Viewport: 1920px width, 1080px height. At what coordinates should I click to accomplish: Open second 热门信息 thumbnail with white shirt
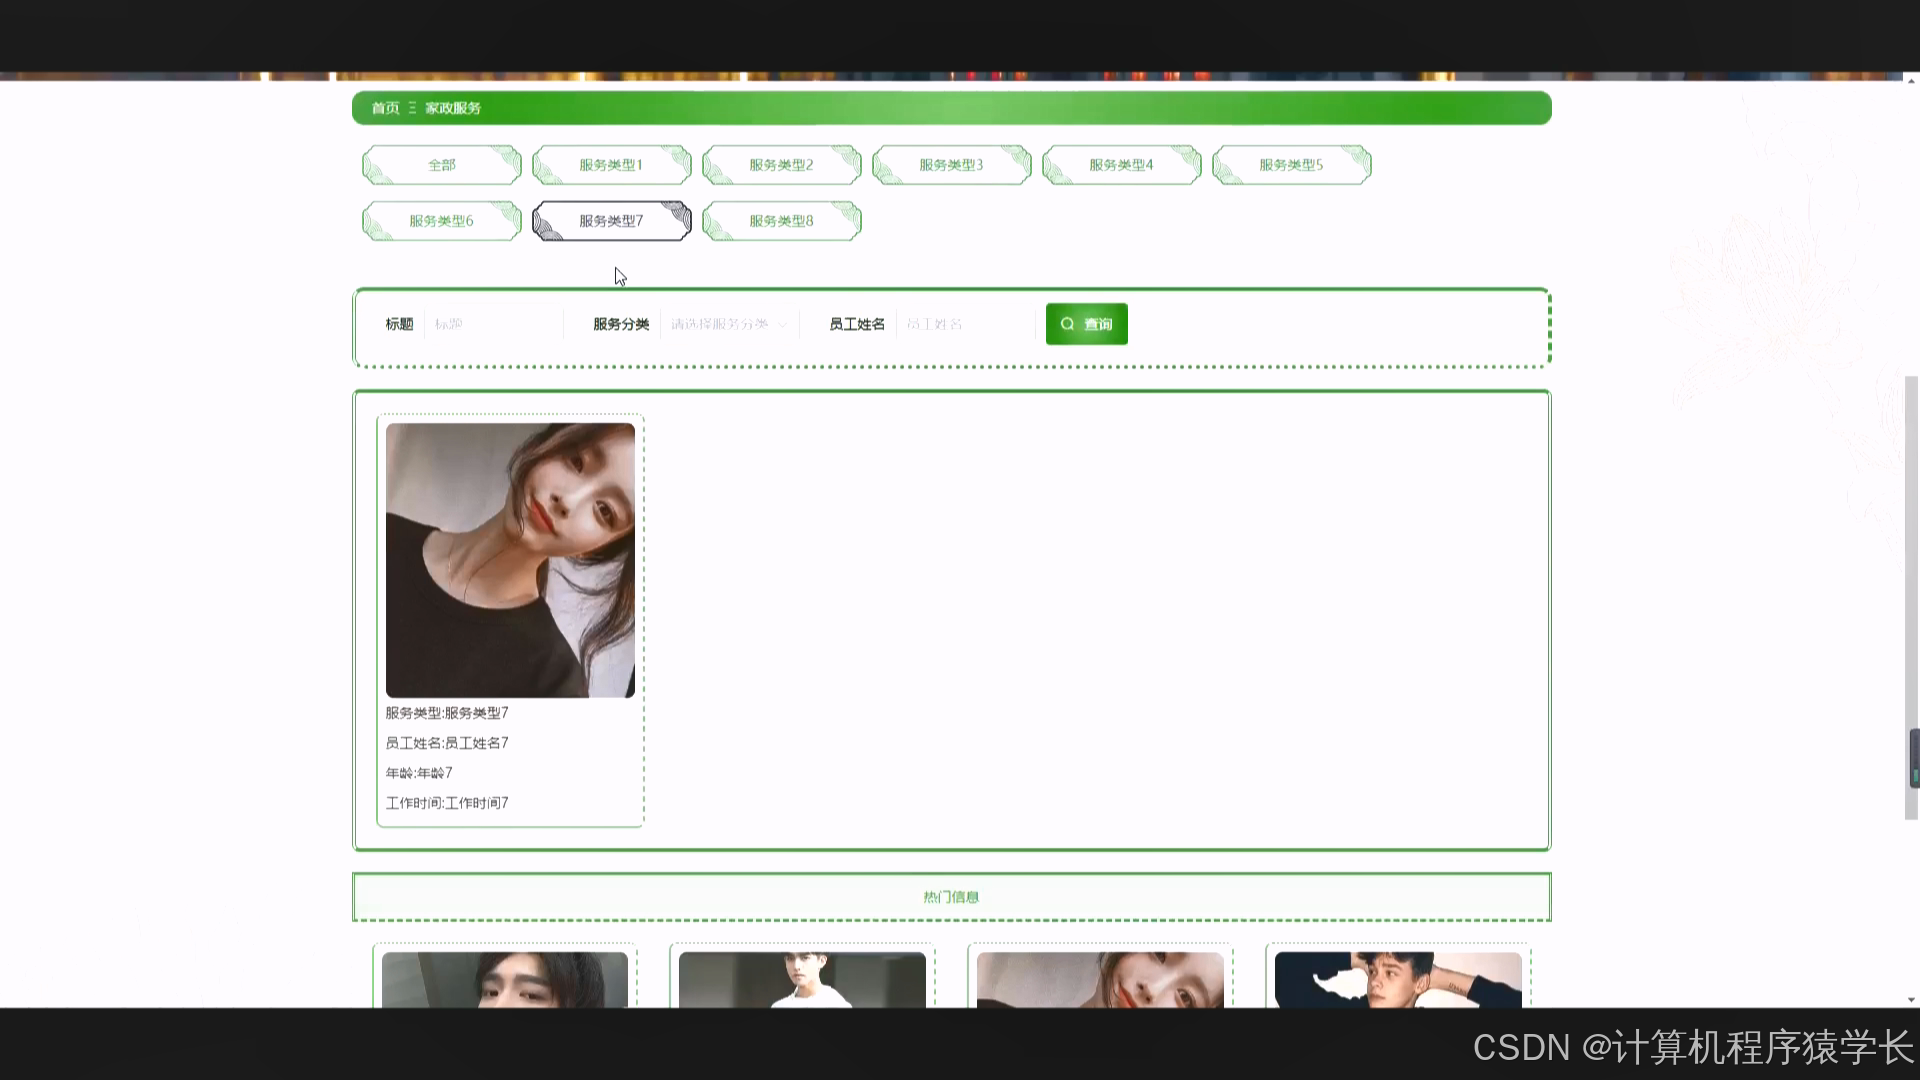pos(802,979)
